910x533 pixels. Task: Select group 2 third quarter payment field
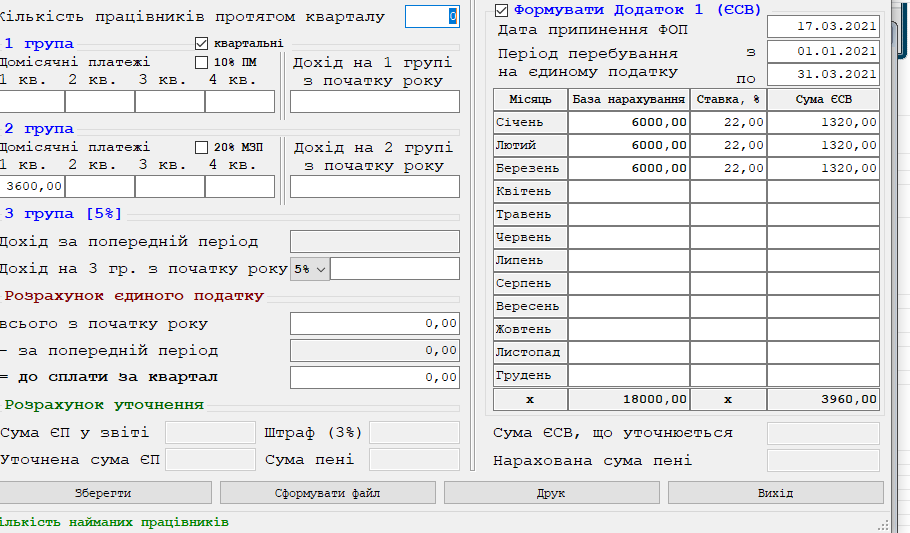(170, 187)
